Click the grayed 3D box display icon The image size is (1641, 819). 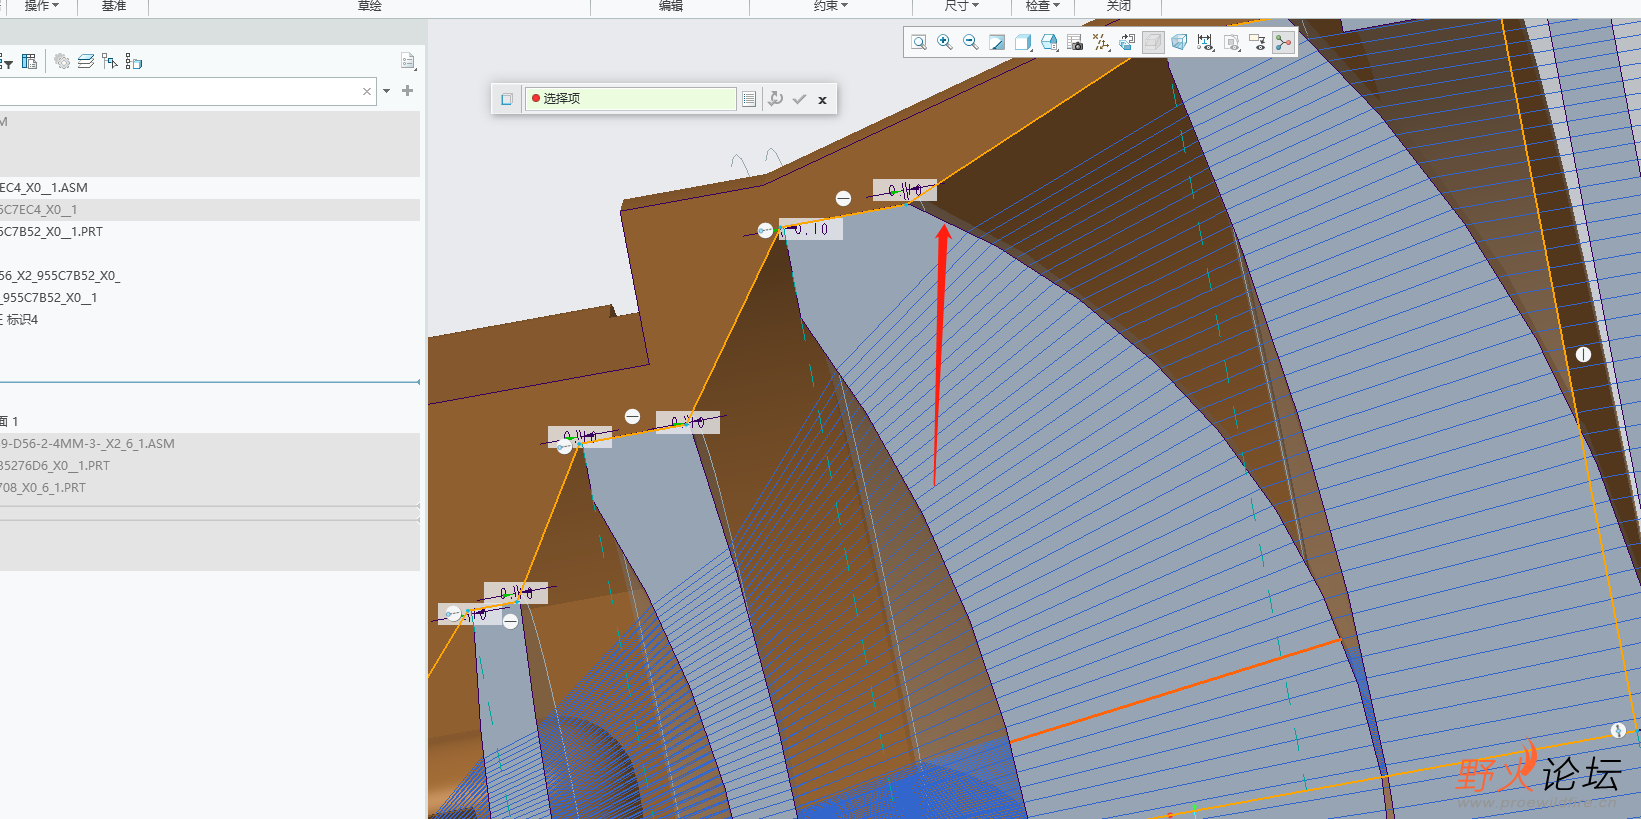1153,42
